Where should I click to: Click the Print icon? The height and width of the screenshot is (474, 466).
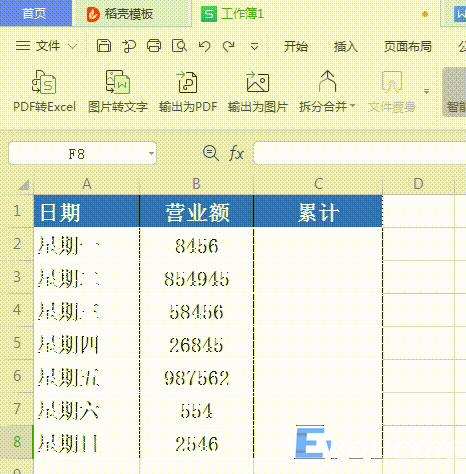pos(154,46)
